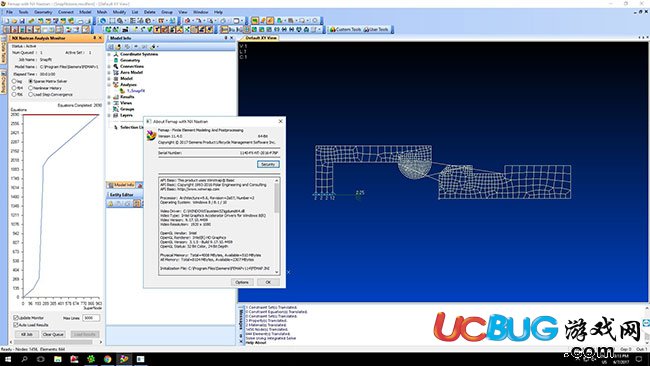Viewport: 650px width, 366px height.
Task: Switch to the Default XY View tab
Action: coord(260,38)
